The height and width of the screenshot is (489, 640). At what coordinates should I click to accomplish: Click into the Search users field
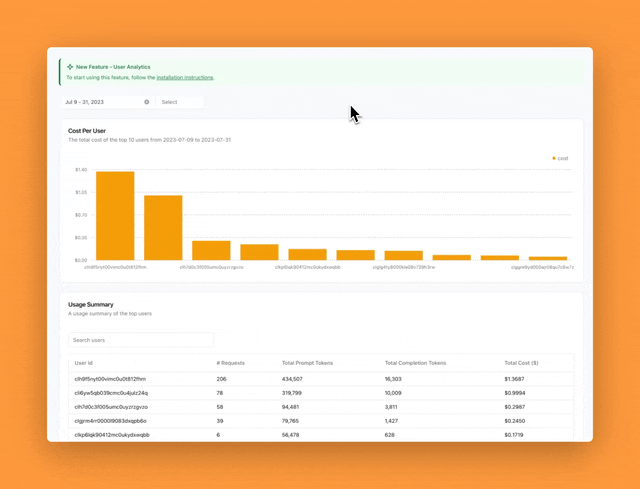click(x=141, y=340)
